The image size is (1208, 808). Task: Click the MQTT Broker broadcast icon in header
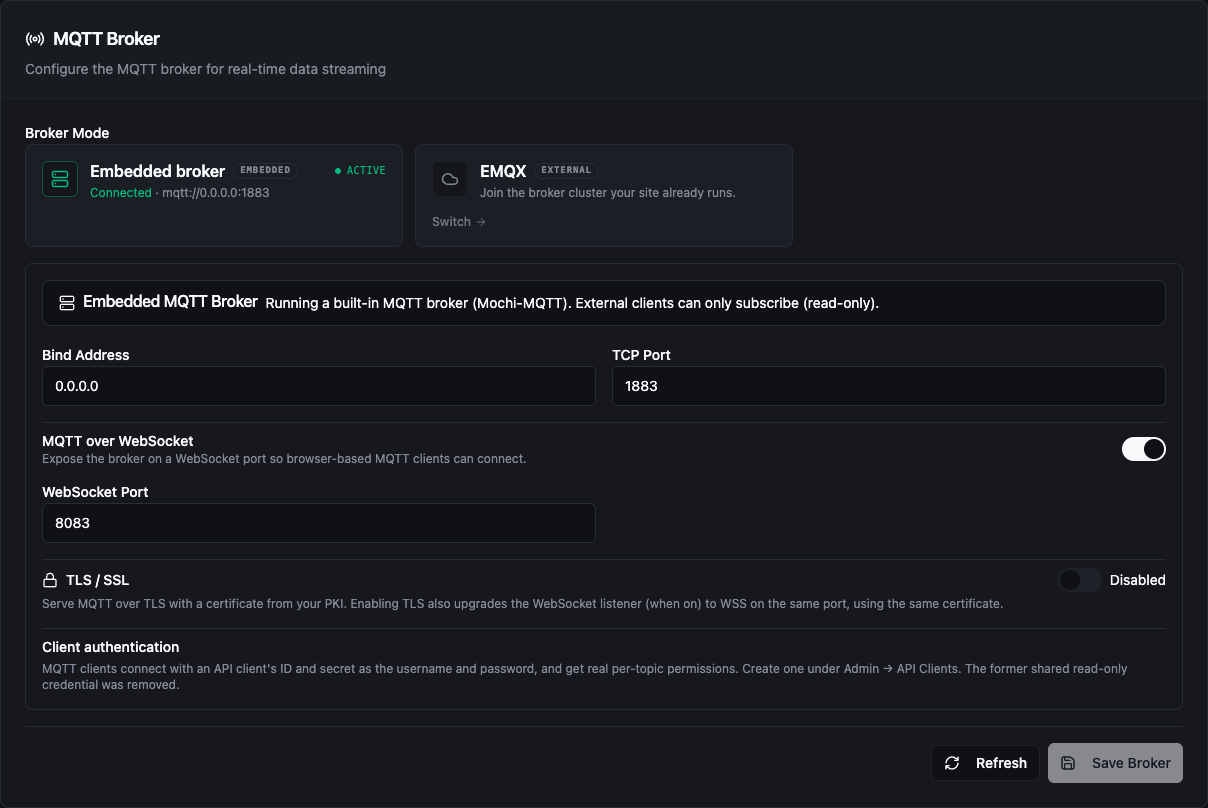pos(35,39)
